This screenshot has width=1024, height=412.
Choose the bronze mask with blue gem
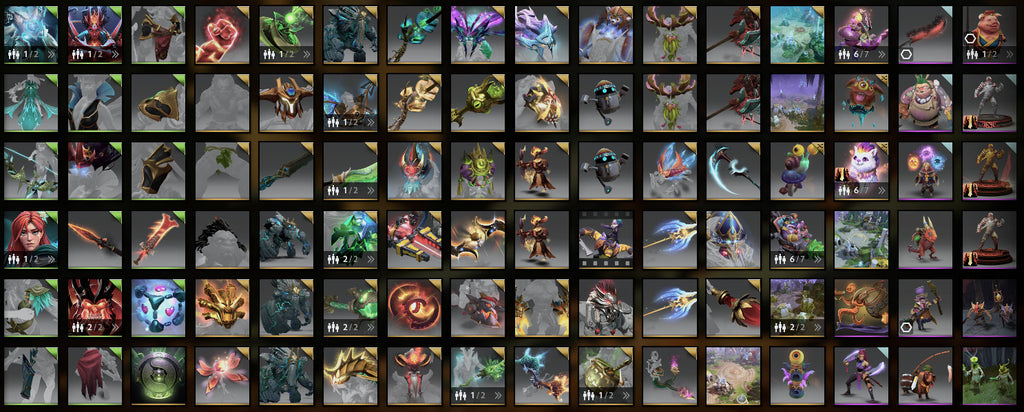(287, 103)
